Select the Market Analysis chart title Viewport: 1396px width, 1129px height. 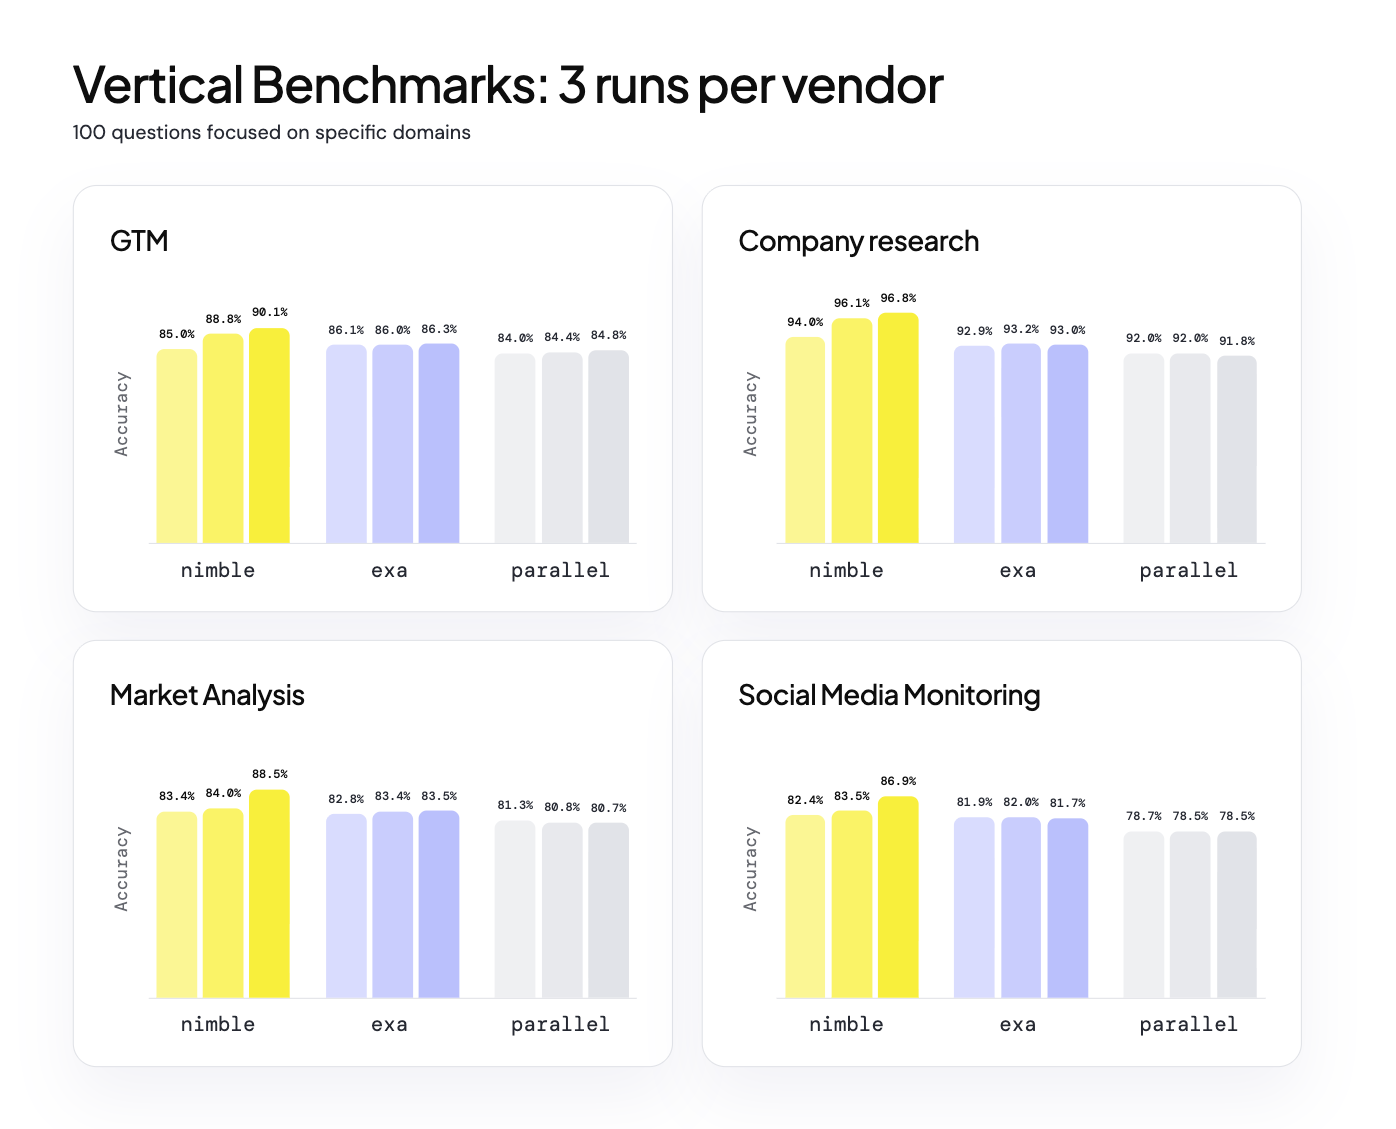pyautogui.click(x=207, y=696)
